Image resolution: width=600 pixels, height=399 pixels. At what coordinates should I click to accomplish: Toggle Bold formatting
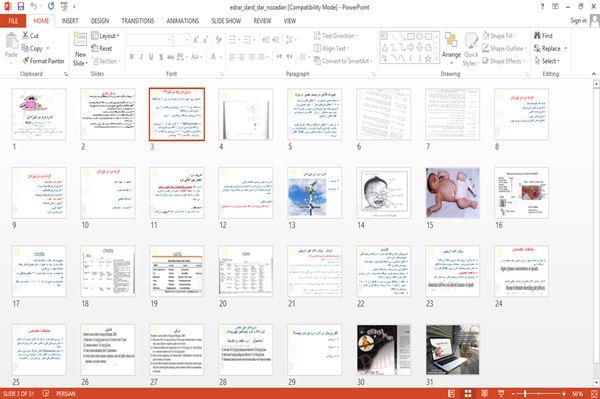132,57
